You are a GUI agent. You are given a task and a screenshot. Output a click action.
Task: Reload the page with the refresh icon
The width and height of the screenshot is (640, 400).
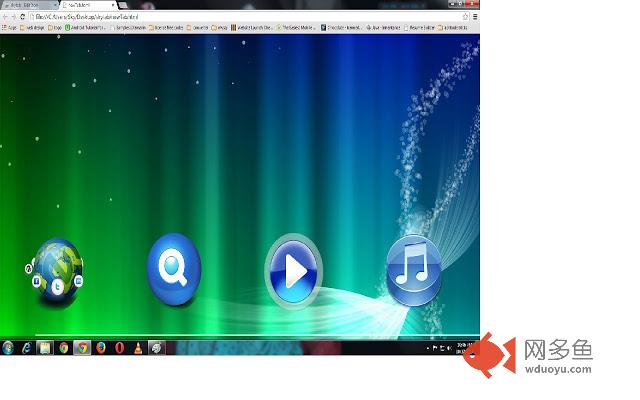[22, 17]
